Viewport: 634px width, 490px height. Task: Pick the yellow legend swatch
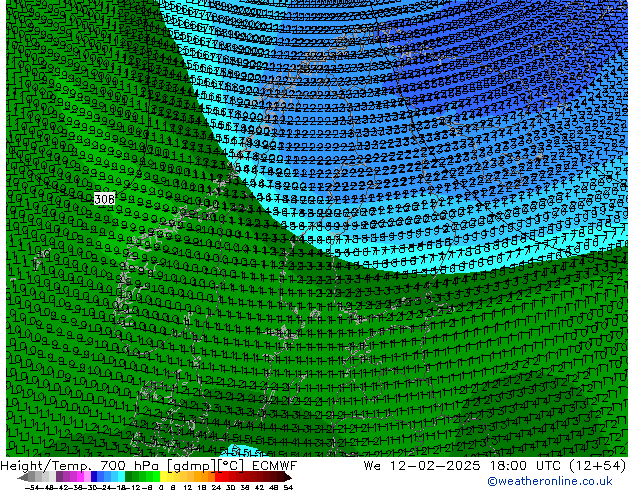pos(163,477)
